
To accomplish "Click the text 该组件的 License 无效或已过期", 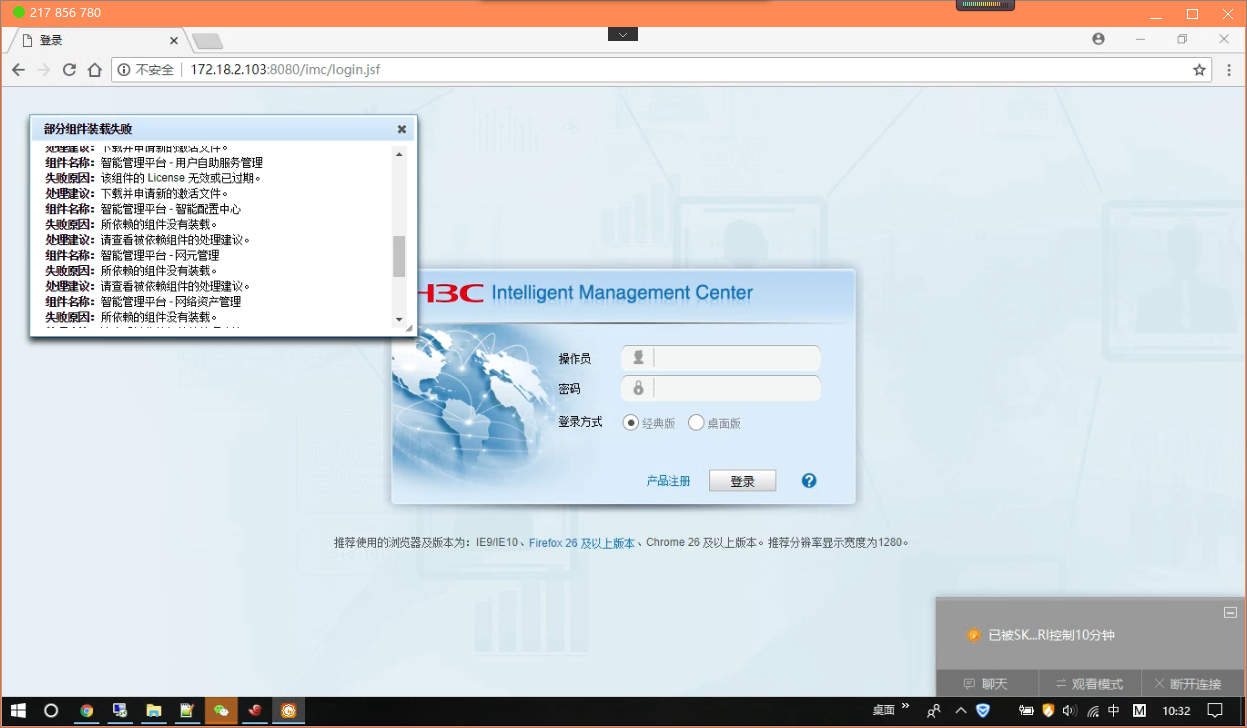I will click(181, 178).
